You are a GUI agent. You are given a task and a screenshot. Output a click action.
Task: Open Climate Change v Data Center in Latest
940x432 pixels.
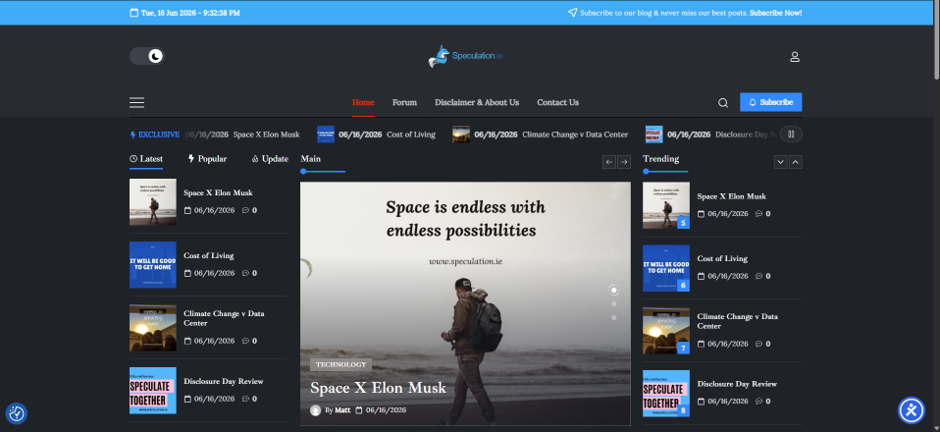point(224,318)
